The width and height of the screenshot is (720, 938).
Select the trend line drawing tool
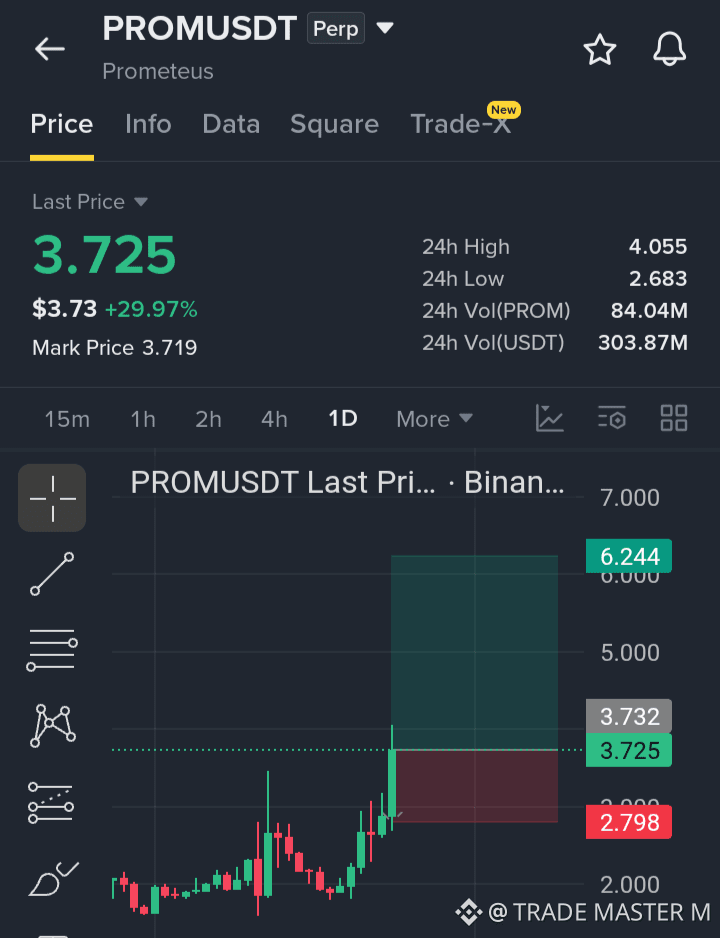coord(52,574)
